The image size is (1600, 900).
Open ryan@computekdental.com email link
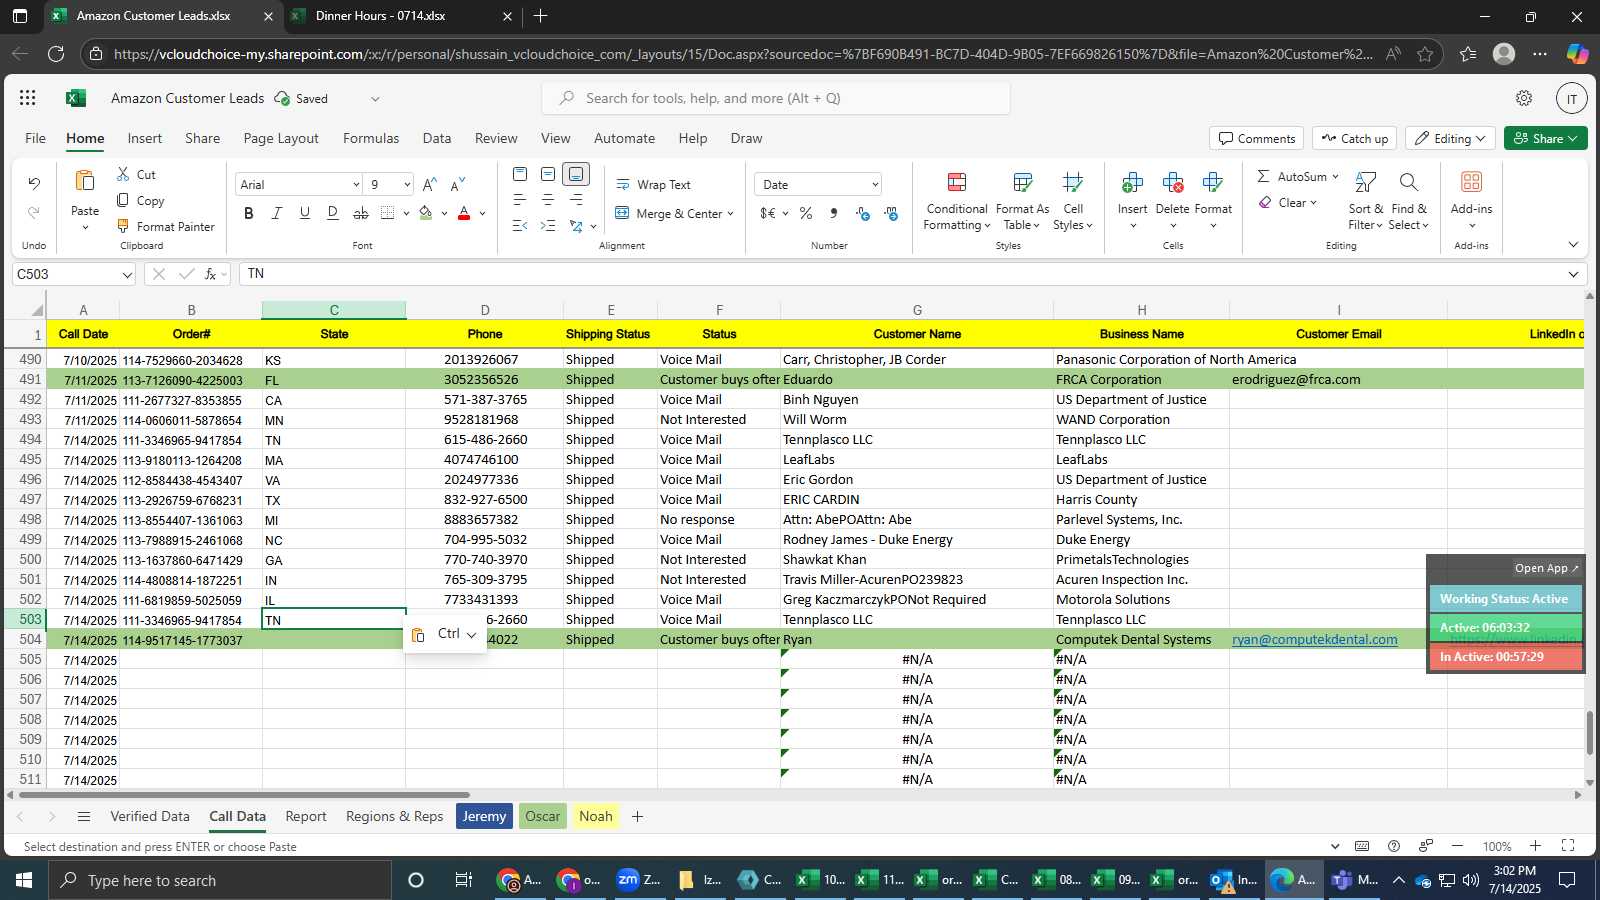point(1314,640)
